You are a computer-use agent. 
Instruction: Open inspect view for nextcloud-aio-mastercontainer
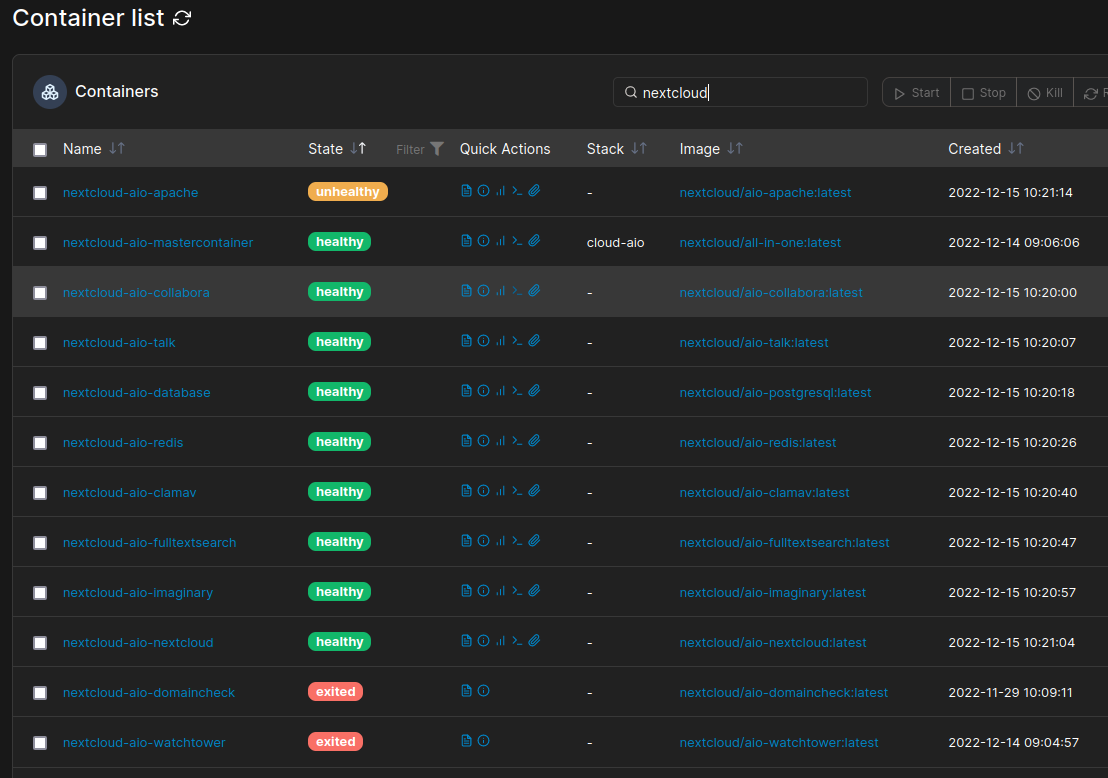(483, 240)
